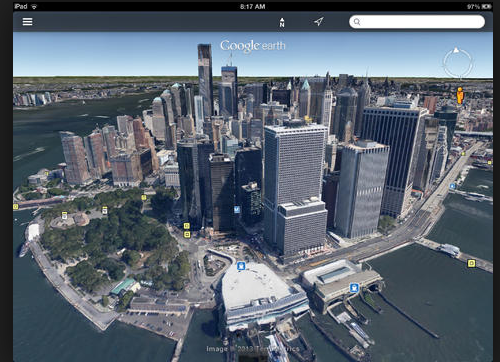Image resolution: width=500 pixels, height=362 pixels.
Task: Tap the blue ferry icon on the white rooftop
Action: 241,266
